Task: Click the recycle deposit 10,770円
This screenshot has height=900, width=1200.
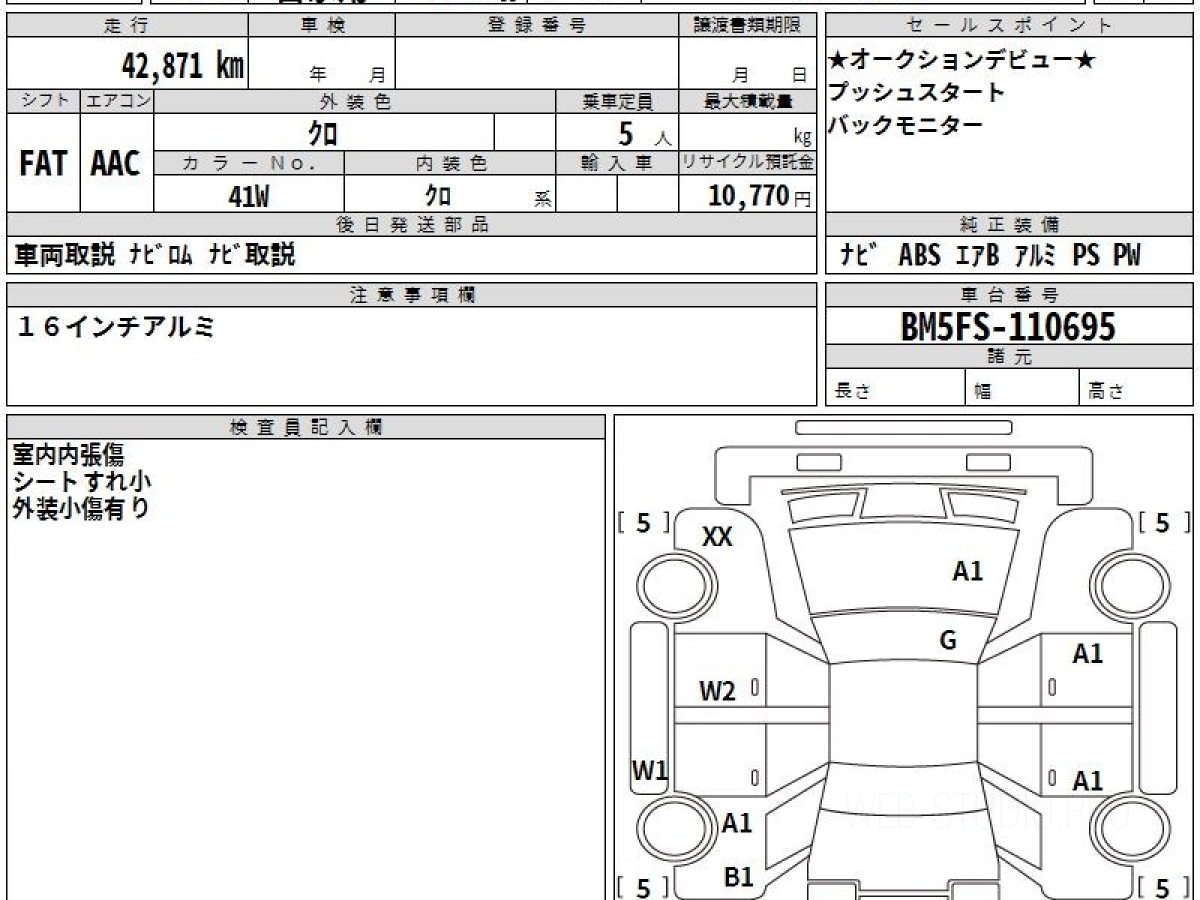Action: pos(760,196)
